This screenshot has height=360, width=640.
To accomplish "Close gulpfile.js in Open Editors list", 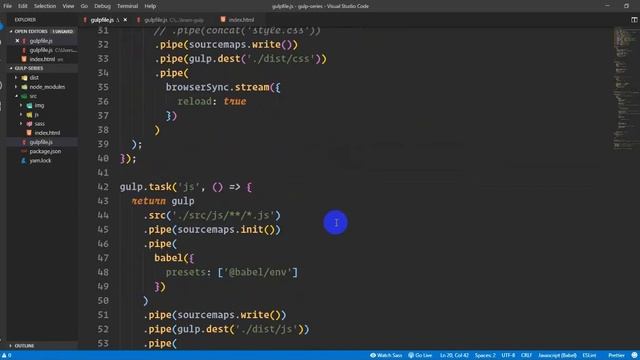I will (17, 41).
